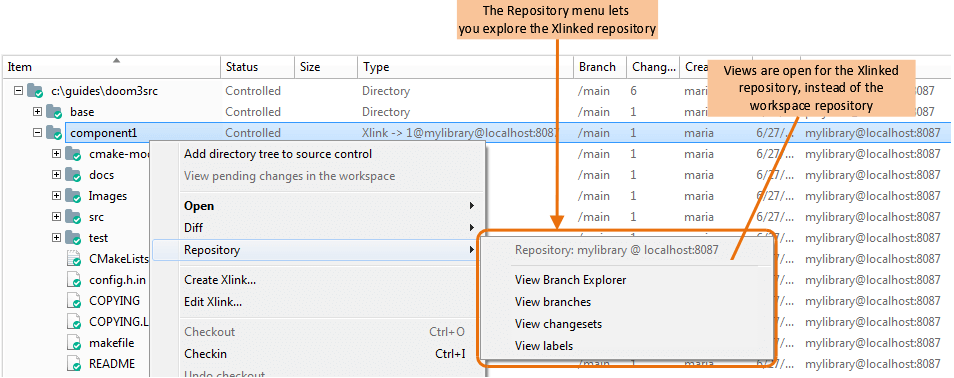This screenshot has width=954, height=378.
Task: Choose Checkin from the context menu
Action: [x=319, y=354]
